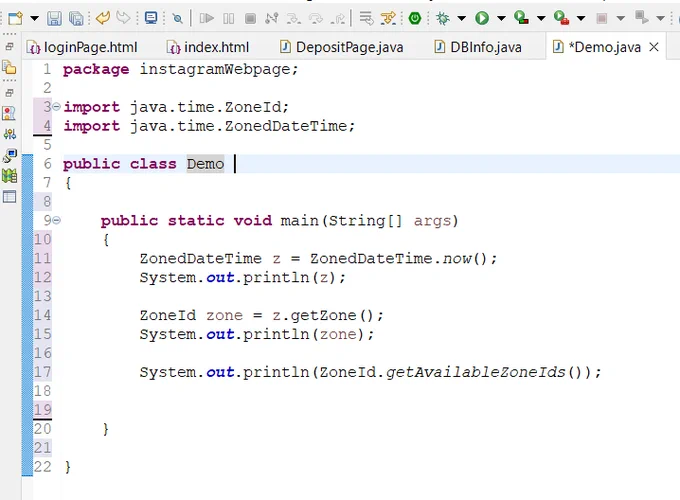Open the Run dropdown arrow
Image resolution: width=680 pixels, height=500 pixels.
click(x=501, y=18)
